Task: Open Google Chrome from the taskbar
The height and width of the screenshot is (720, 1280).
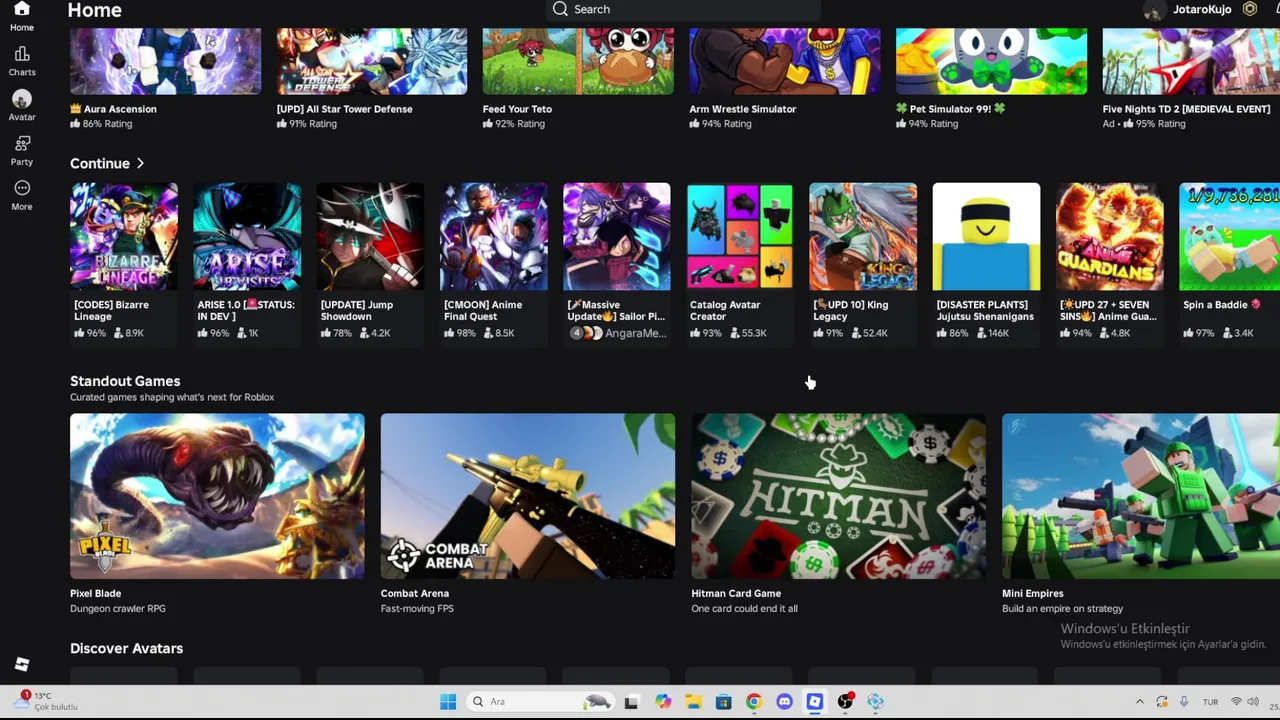Action: [754, 702]
